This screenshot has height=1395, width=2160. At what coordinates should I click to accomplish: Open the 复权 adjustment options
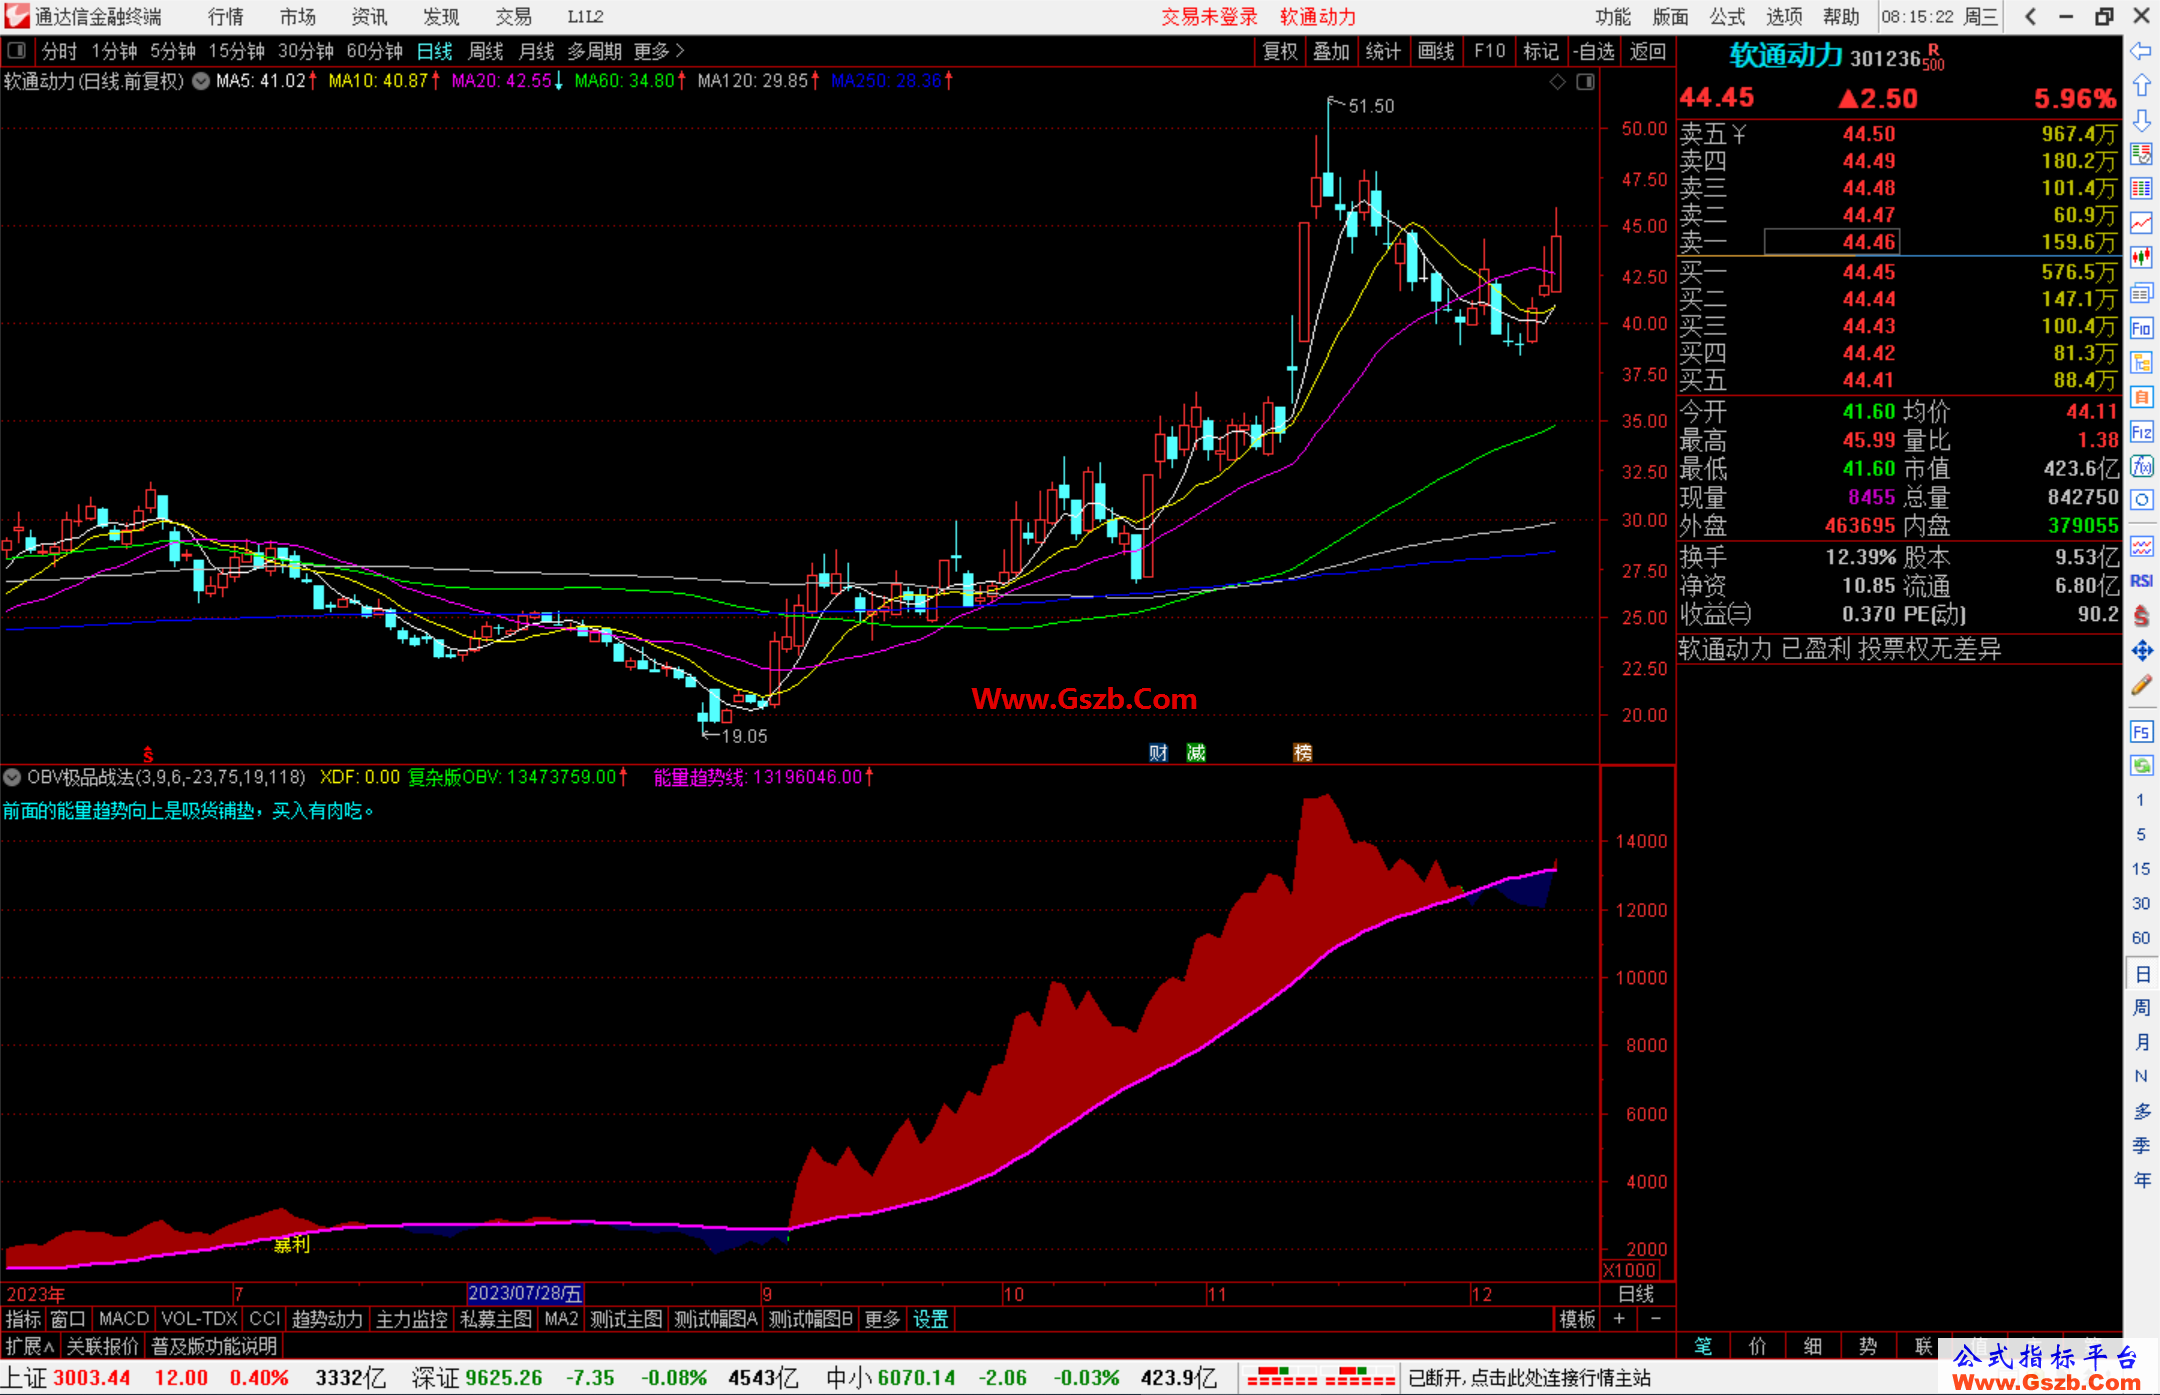click(1280, 51)
